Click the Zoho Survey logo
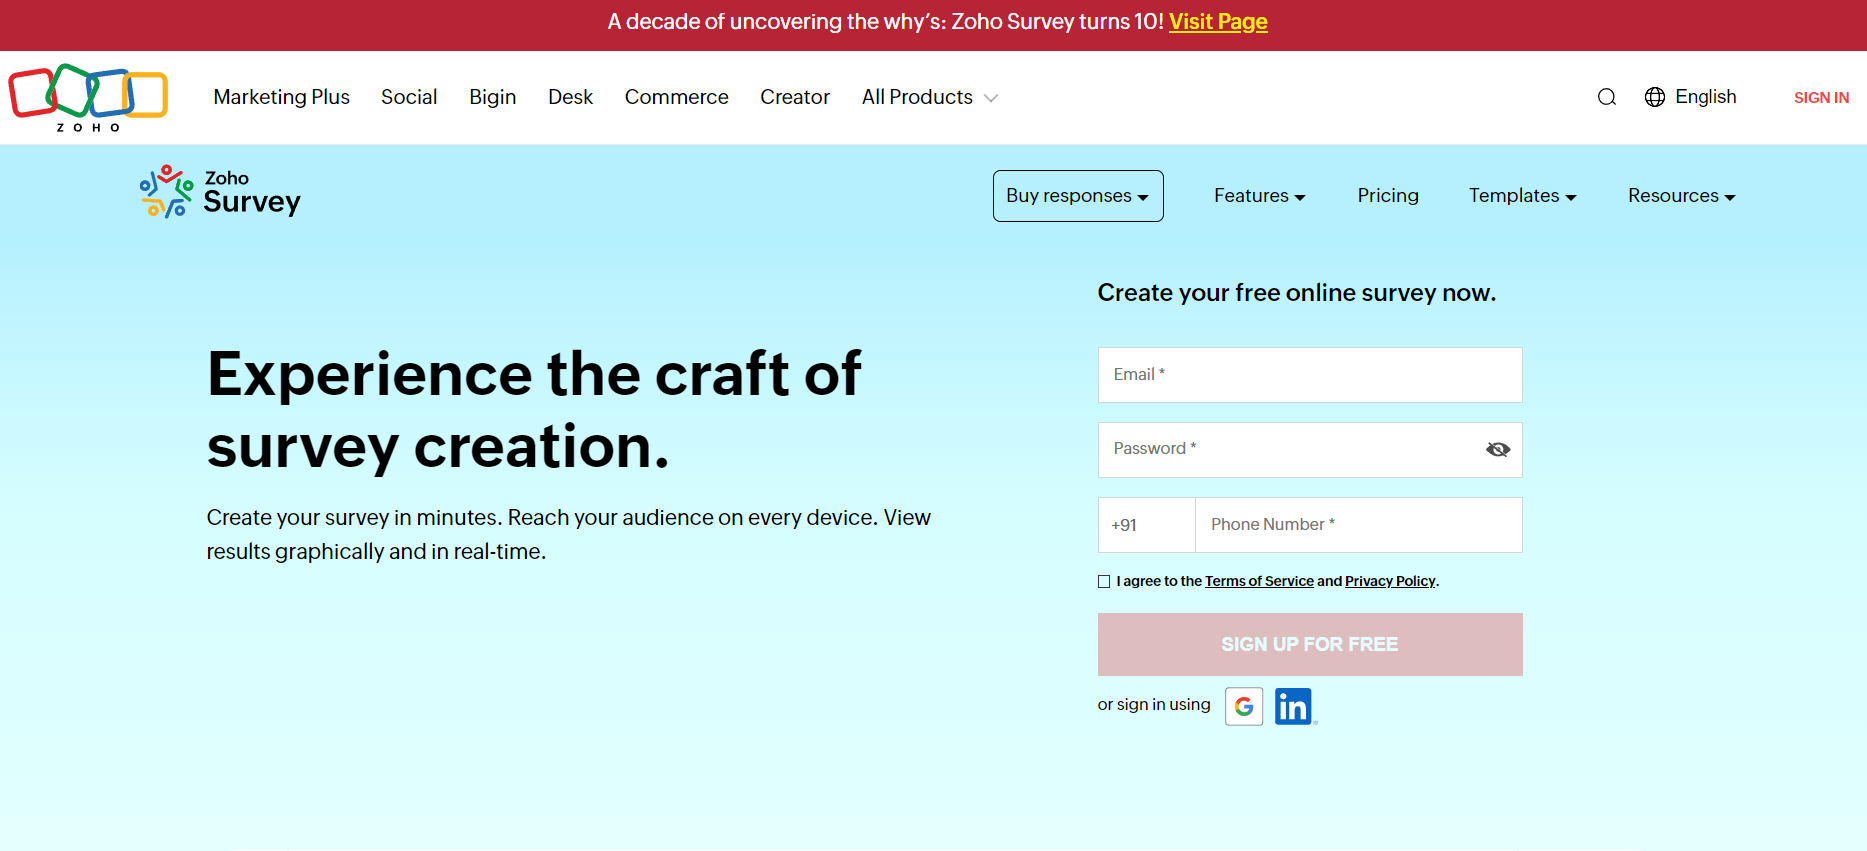1867x851 pixels. [221, 192]
